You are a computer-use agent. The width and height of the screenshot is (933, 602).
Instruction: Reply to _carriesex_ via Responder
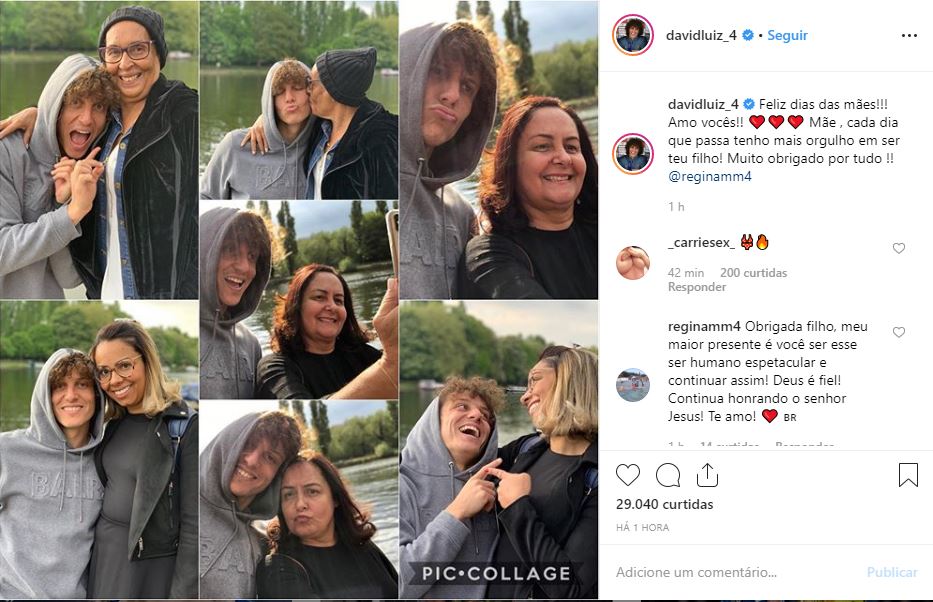[696, 287]
